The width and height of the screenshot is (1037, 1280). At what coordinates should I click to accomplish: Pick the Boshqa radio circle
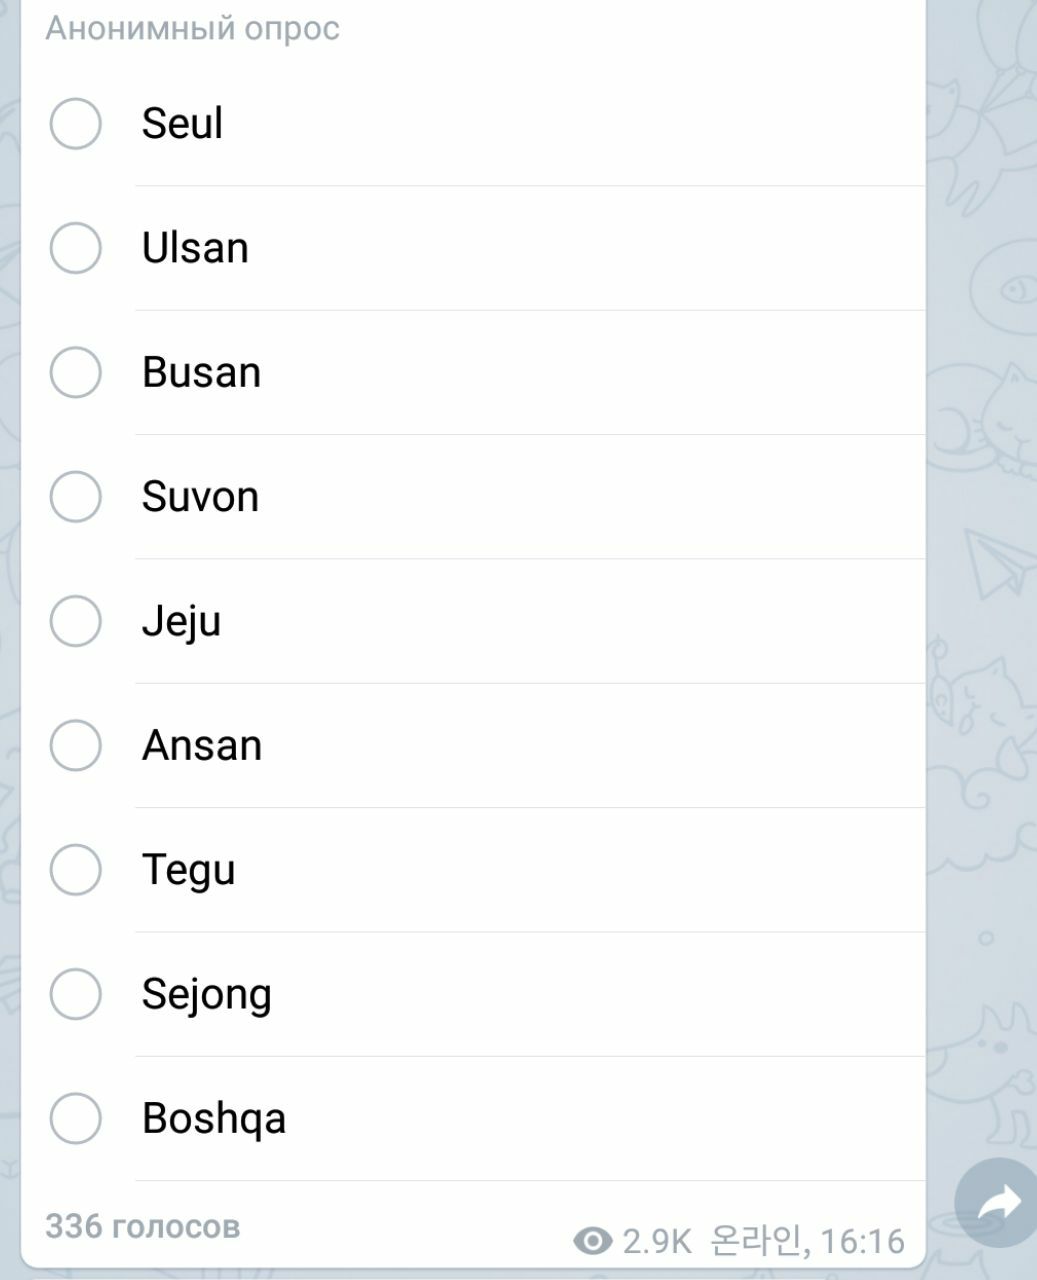tap(76, 1118)
